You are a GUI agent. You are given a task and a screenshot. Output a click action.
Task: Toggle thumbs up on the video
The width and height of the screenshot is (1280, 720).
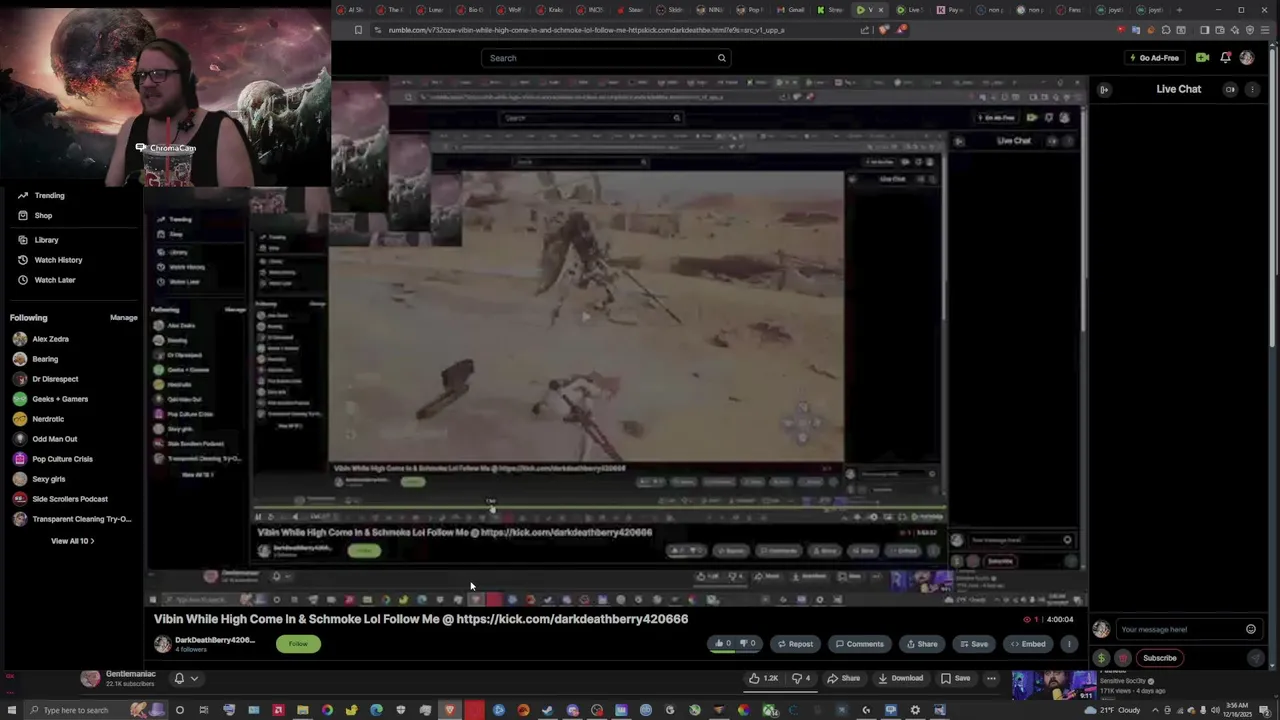pos(722,644)
